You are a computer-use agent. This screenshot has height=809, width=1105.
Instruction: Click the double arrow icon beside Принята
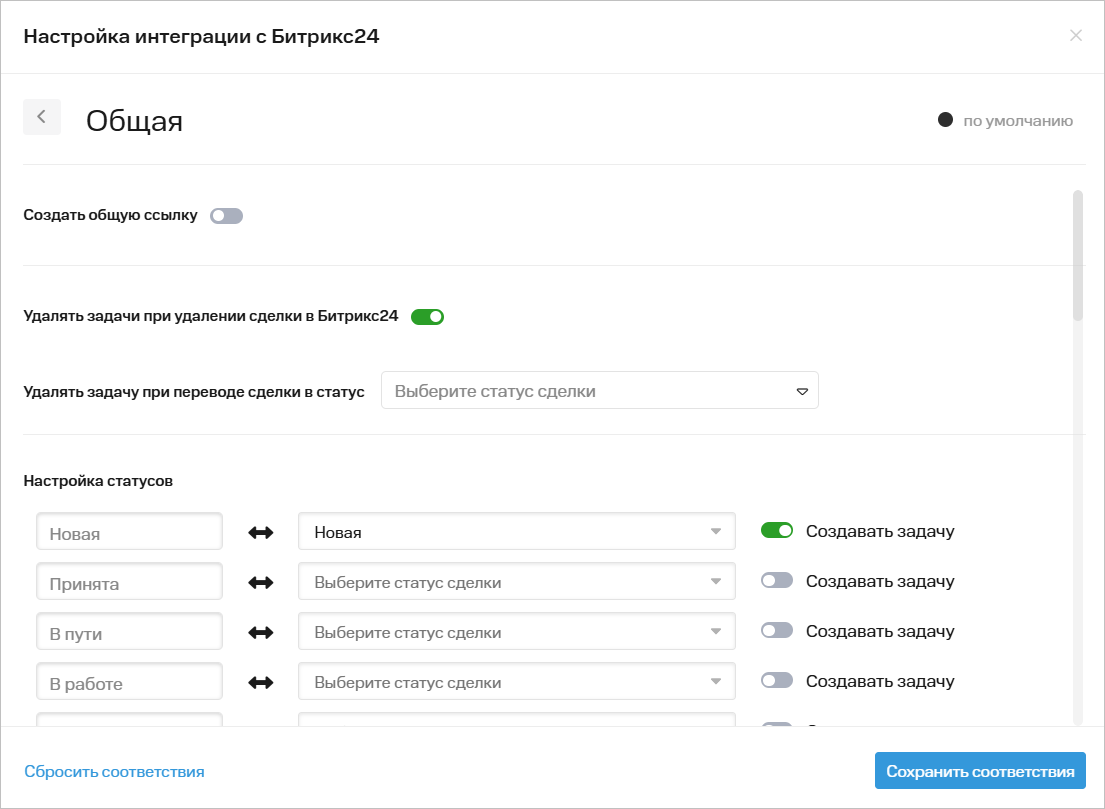tap(261, 583)
